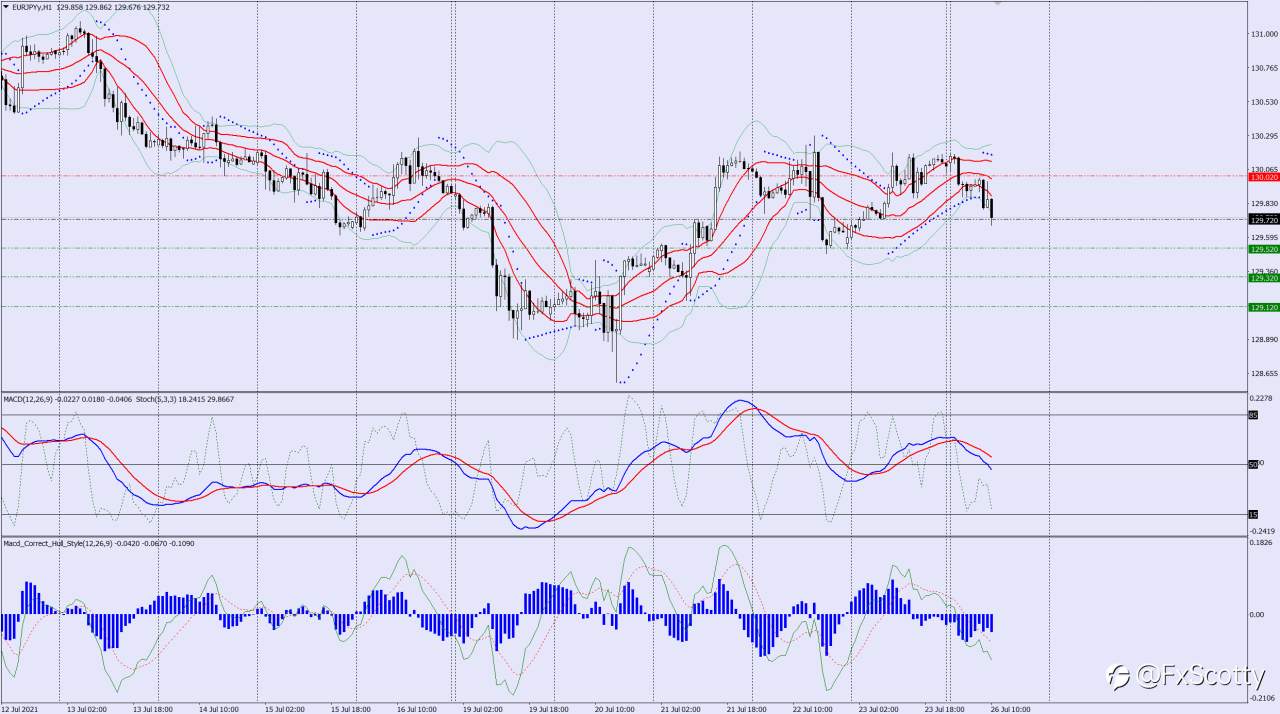Click the chart shift triangle at the top
This screenshot has width=1280, height=714.
tap(996, 3)
